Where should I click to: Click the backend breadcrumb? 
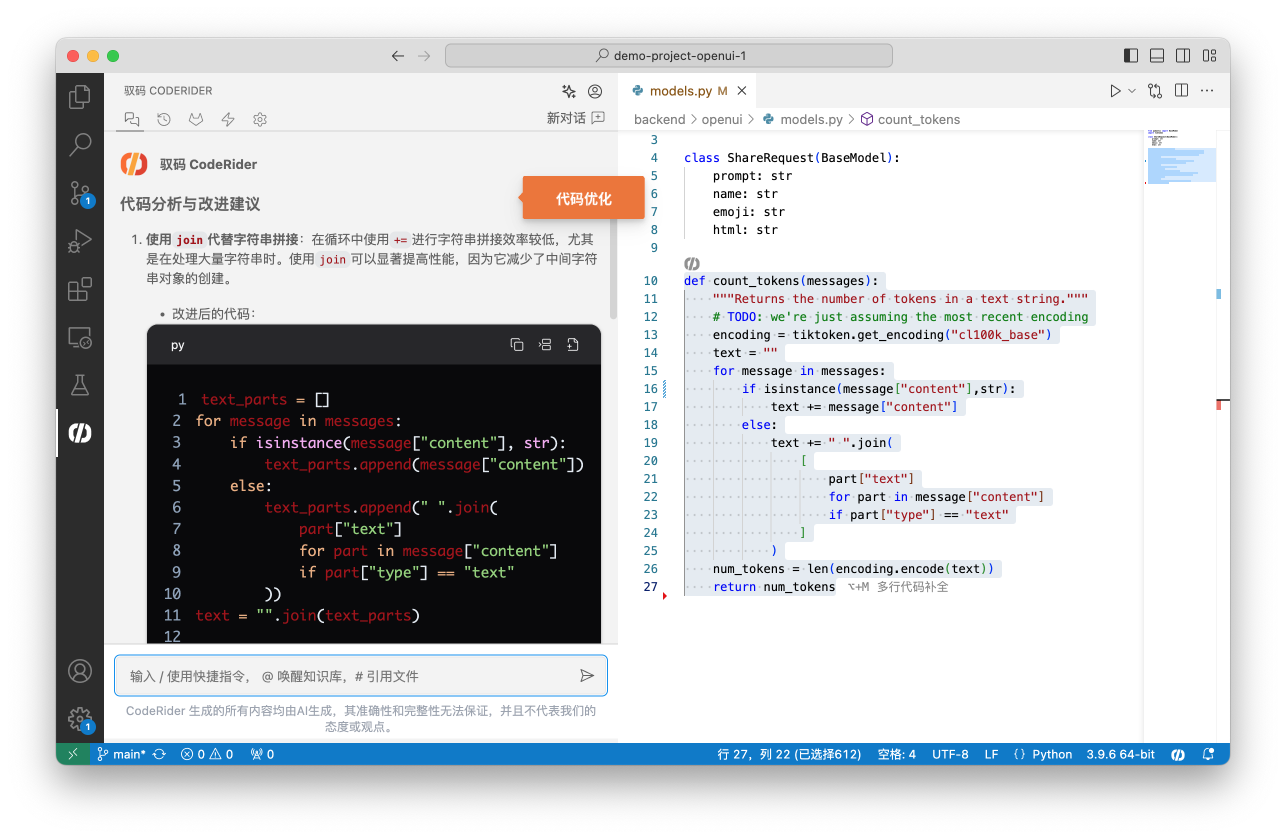point(659,119)
